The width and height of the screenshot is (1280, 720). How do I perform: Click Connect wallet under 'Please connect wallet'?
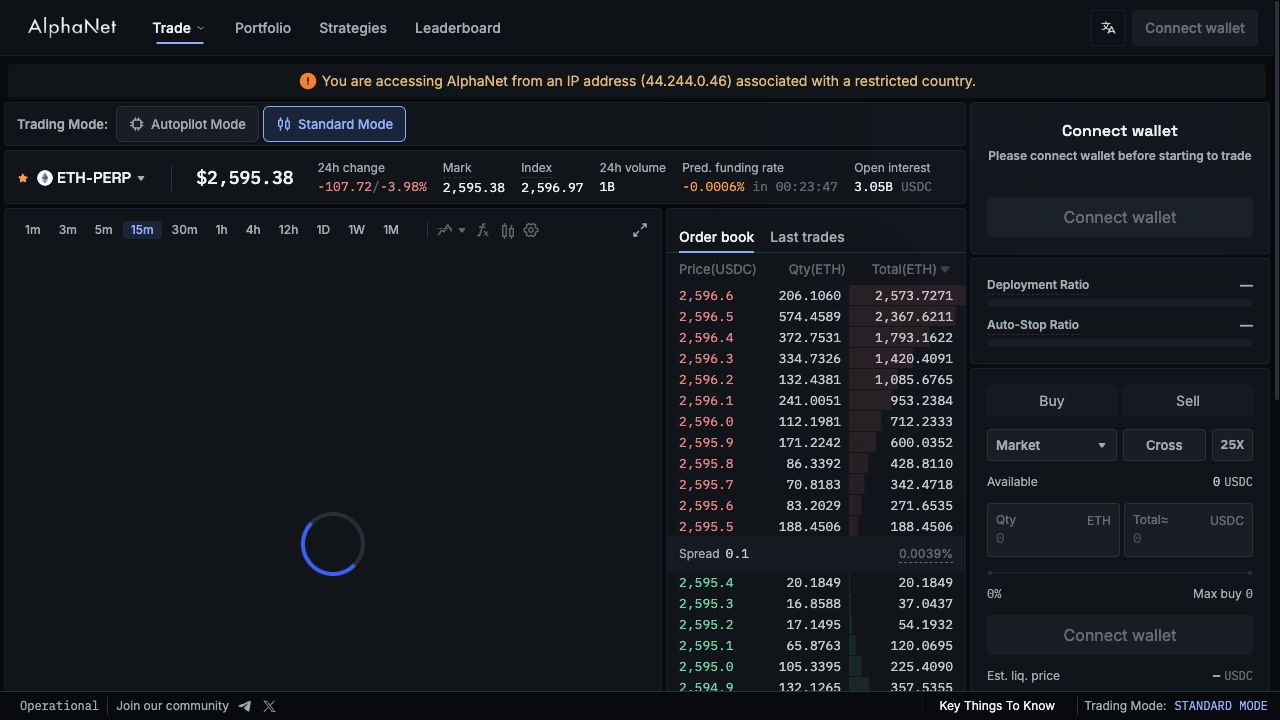point(1120,217)
